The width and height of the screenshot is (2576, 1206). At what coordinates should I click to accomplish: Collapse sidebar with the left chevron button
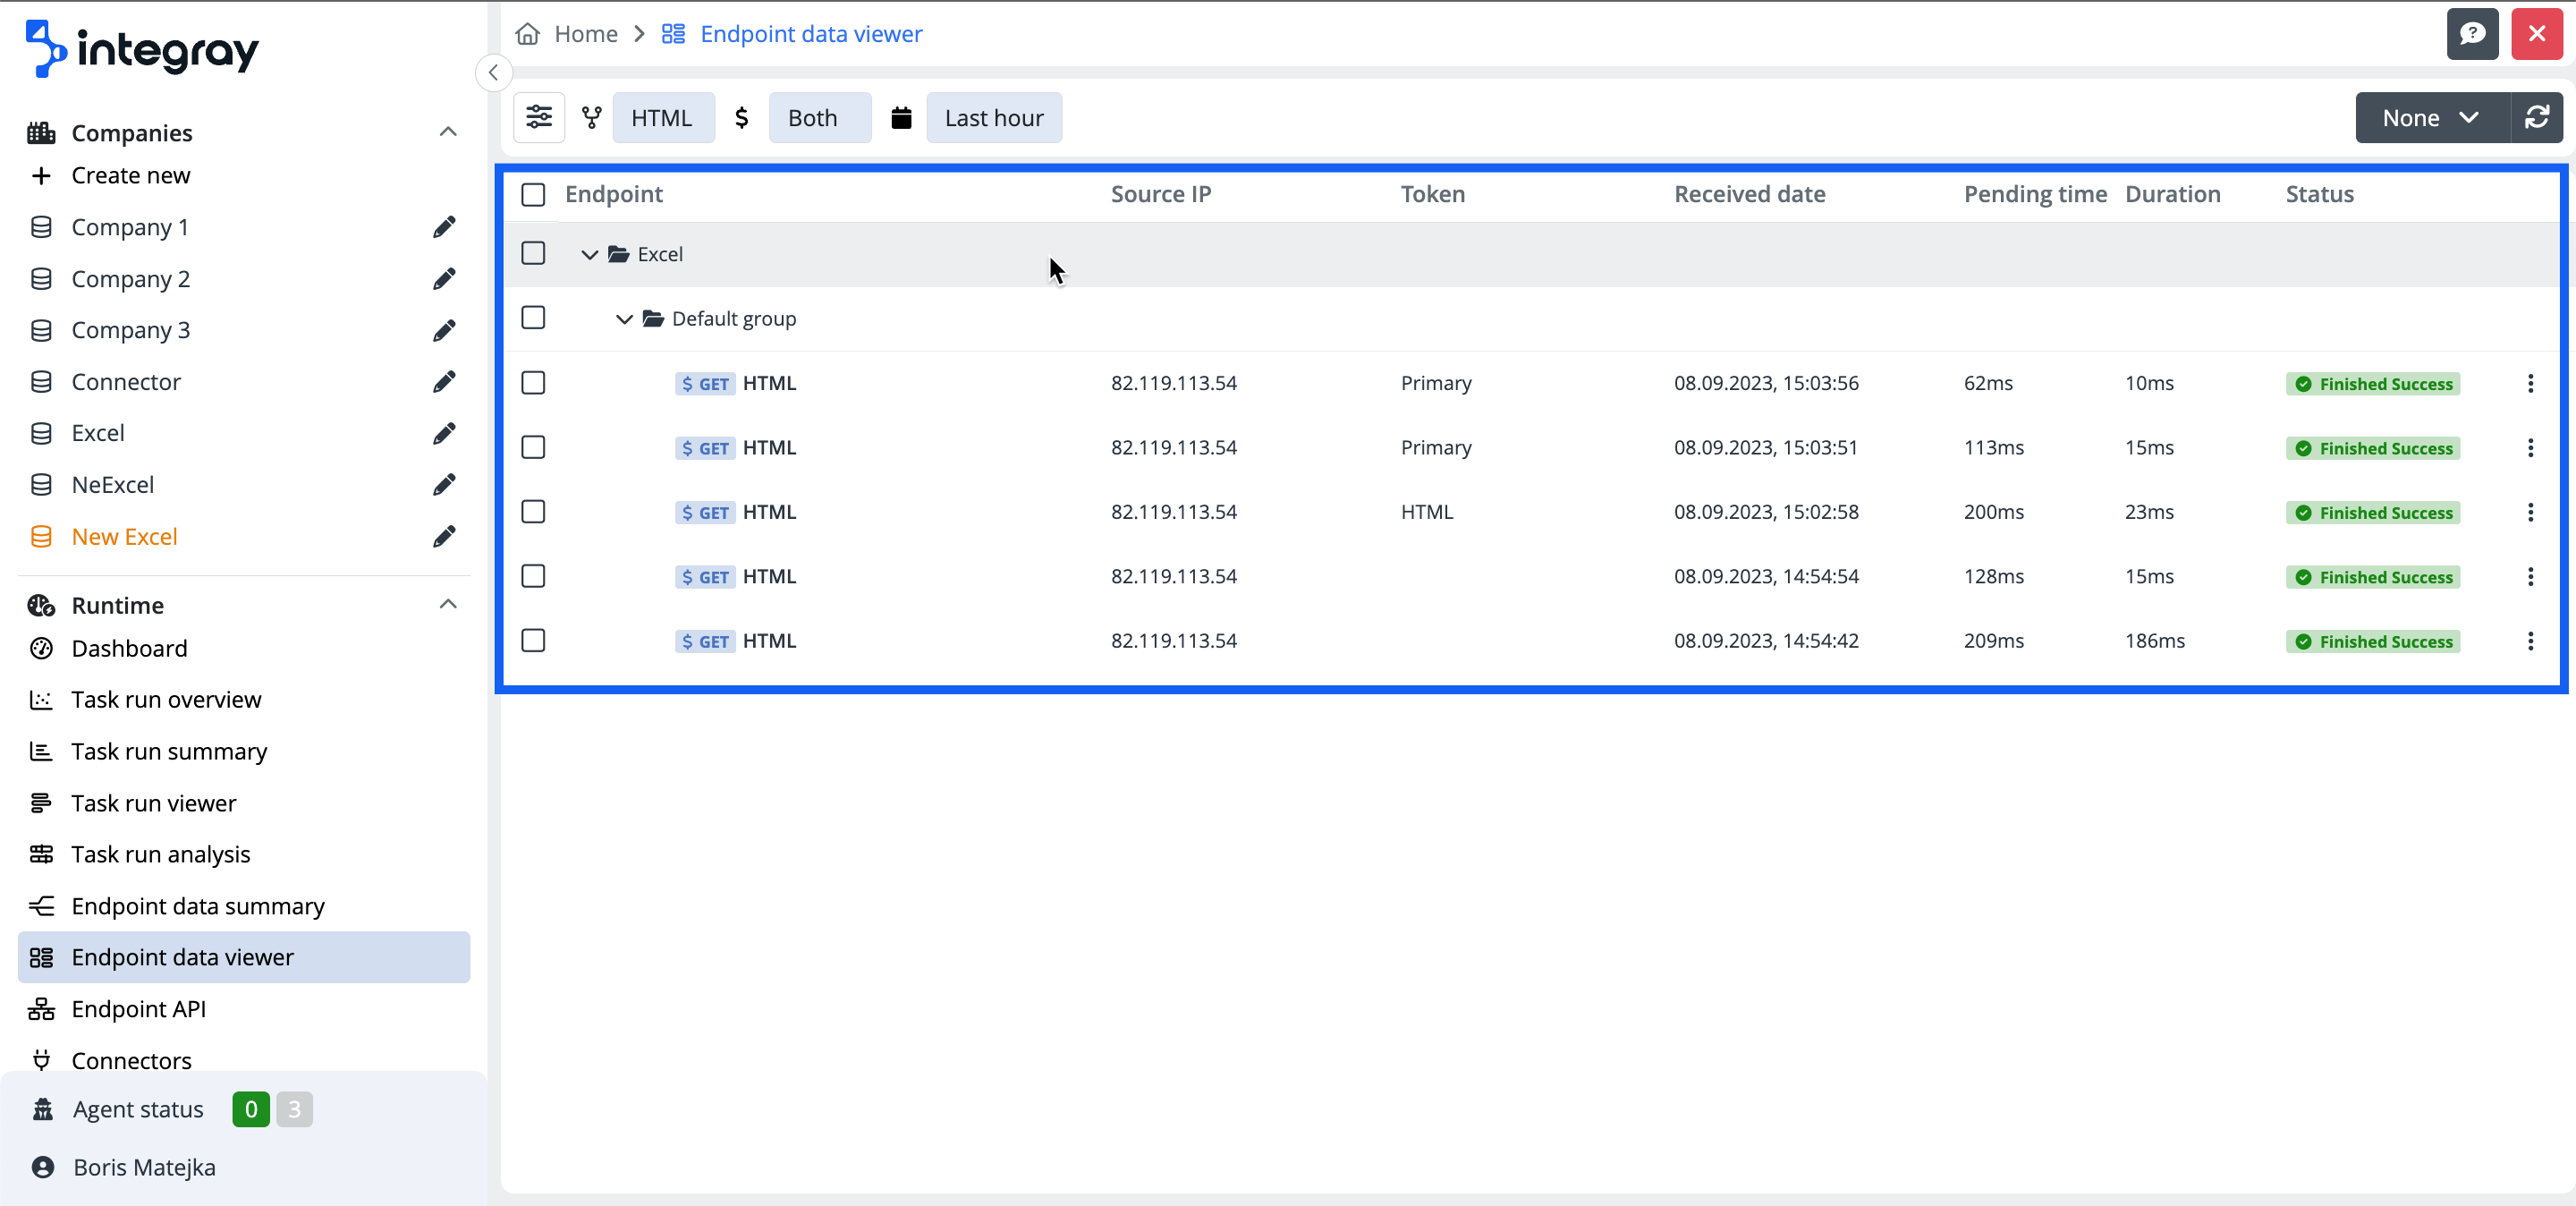[x=494, y=72]
